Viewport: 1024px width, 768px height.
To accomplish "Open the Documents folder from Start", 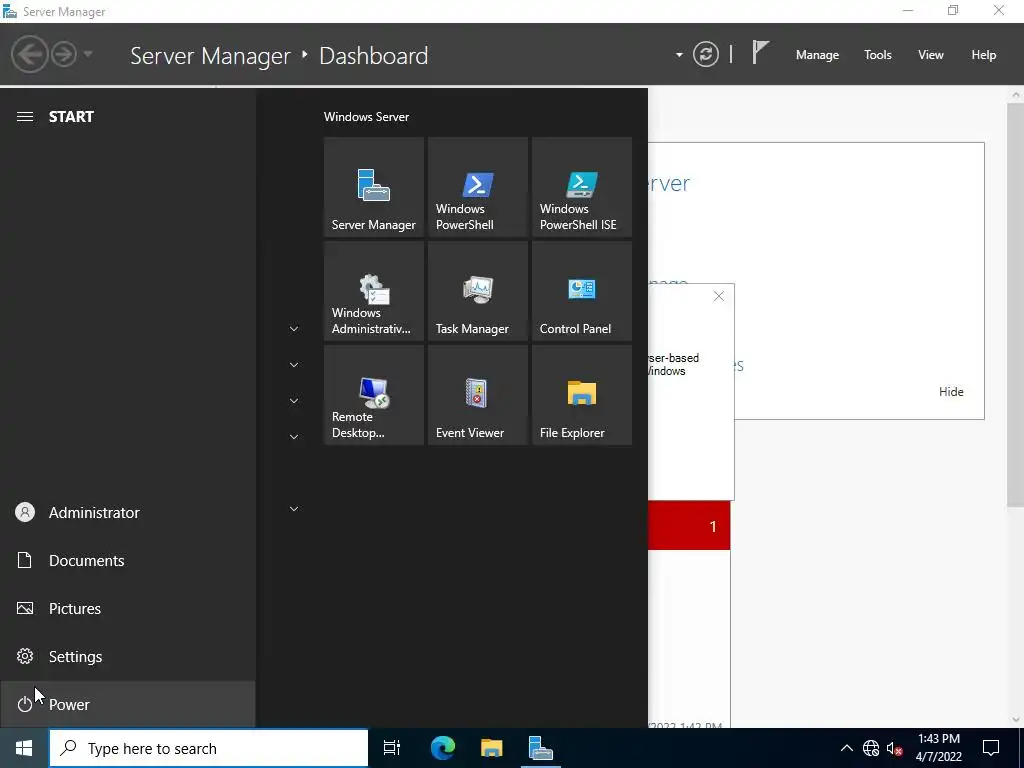I will tap(127, 560).
